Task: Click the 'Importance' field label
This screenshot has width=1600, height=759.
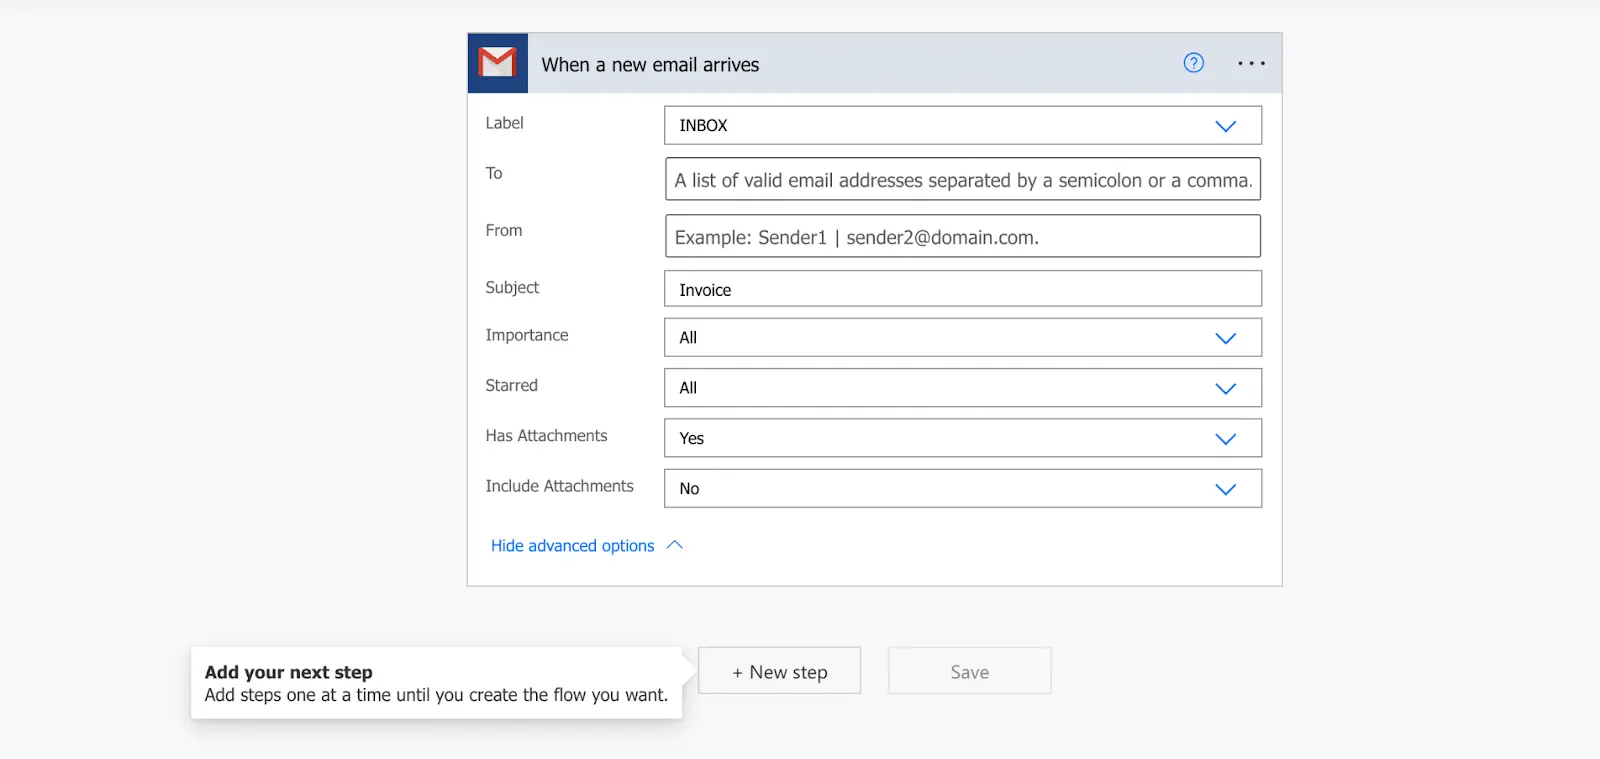Action: [x=526, y=335]
